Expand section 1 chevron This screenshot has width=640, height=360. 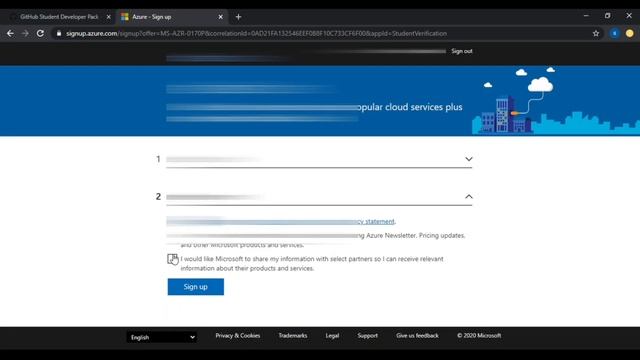pos(469,159)
